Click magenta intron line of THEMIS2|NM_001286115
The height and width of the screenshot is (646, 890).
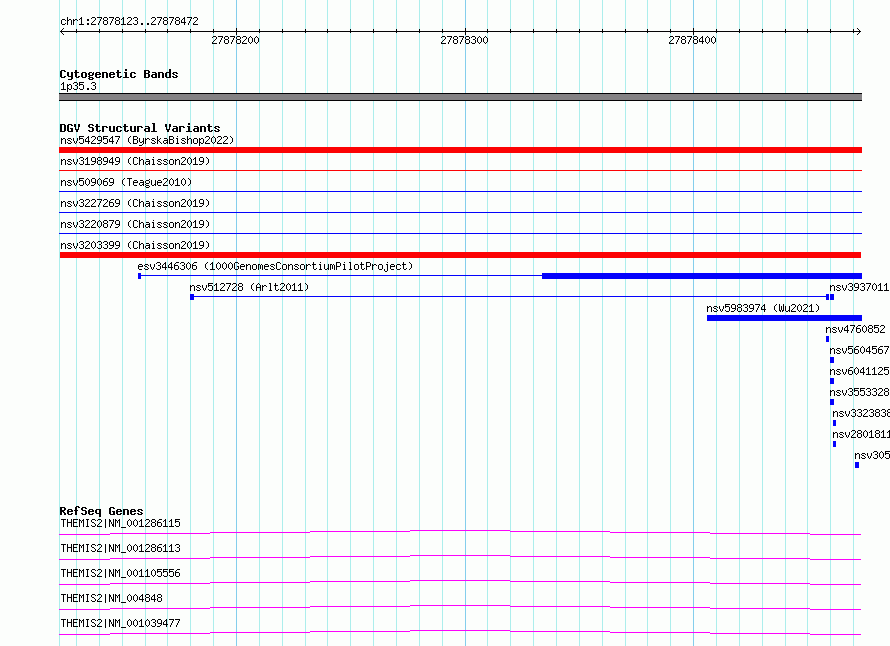pyautogui.click(x=460, y=532)
